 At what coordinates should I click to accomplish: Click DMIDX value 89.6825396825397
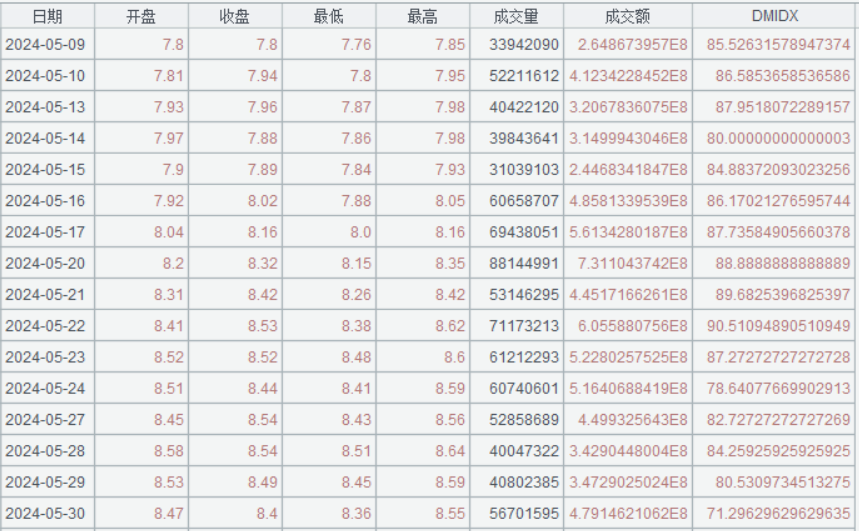click(x=783, y=294)
